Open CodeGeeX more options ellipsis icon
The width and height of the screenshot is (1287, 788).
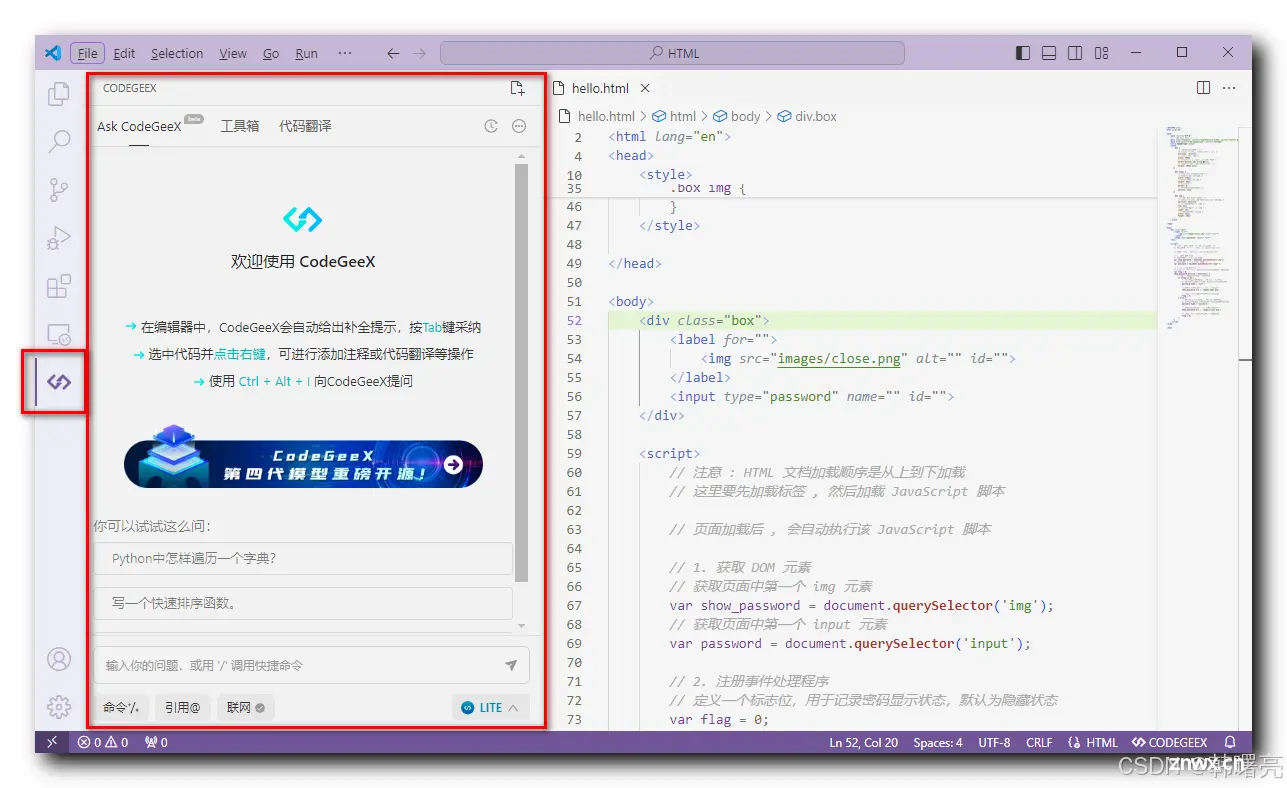tap(519, 126)
